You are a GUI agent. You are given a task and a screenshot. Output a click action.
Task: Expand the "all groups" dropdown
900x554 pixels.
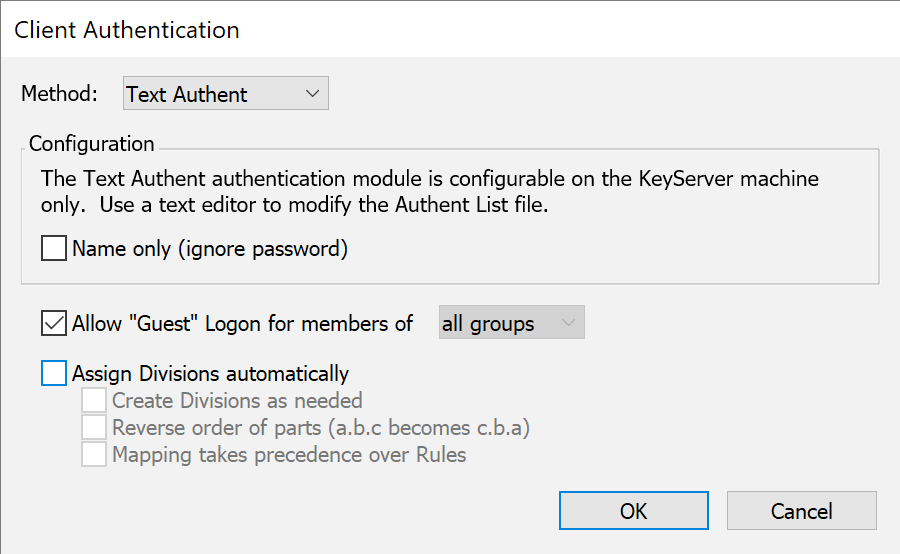coord(511,324)
